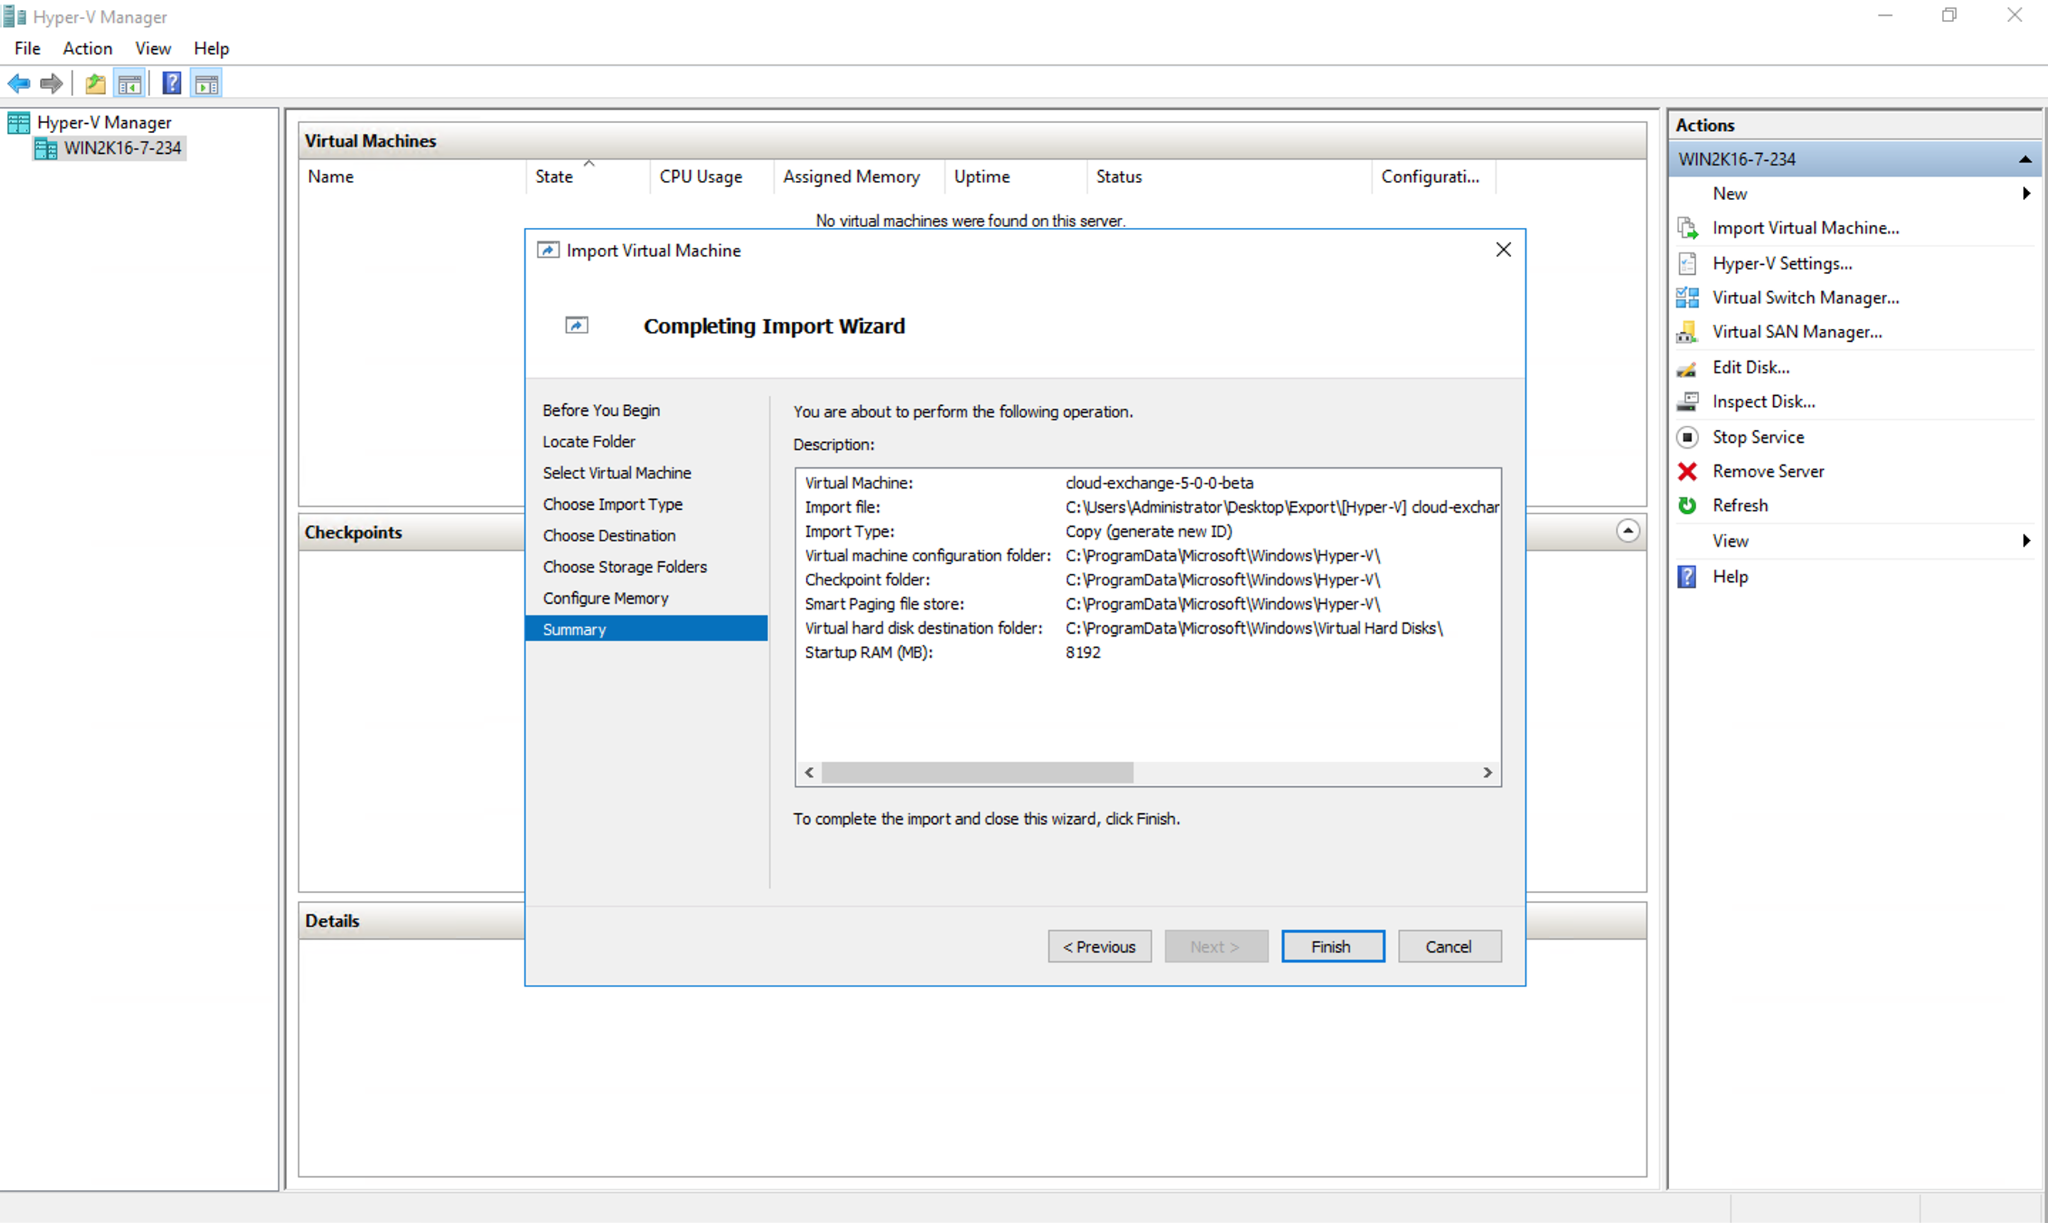Go to Choose Storage Folders wizard step
2048x1223 pixels.
point(625,566)
